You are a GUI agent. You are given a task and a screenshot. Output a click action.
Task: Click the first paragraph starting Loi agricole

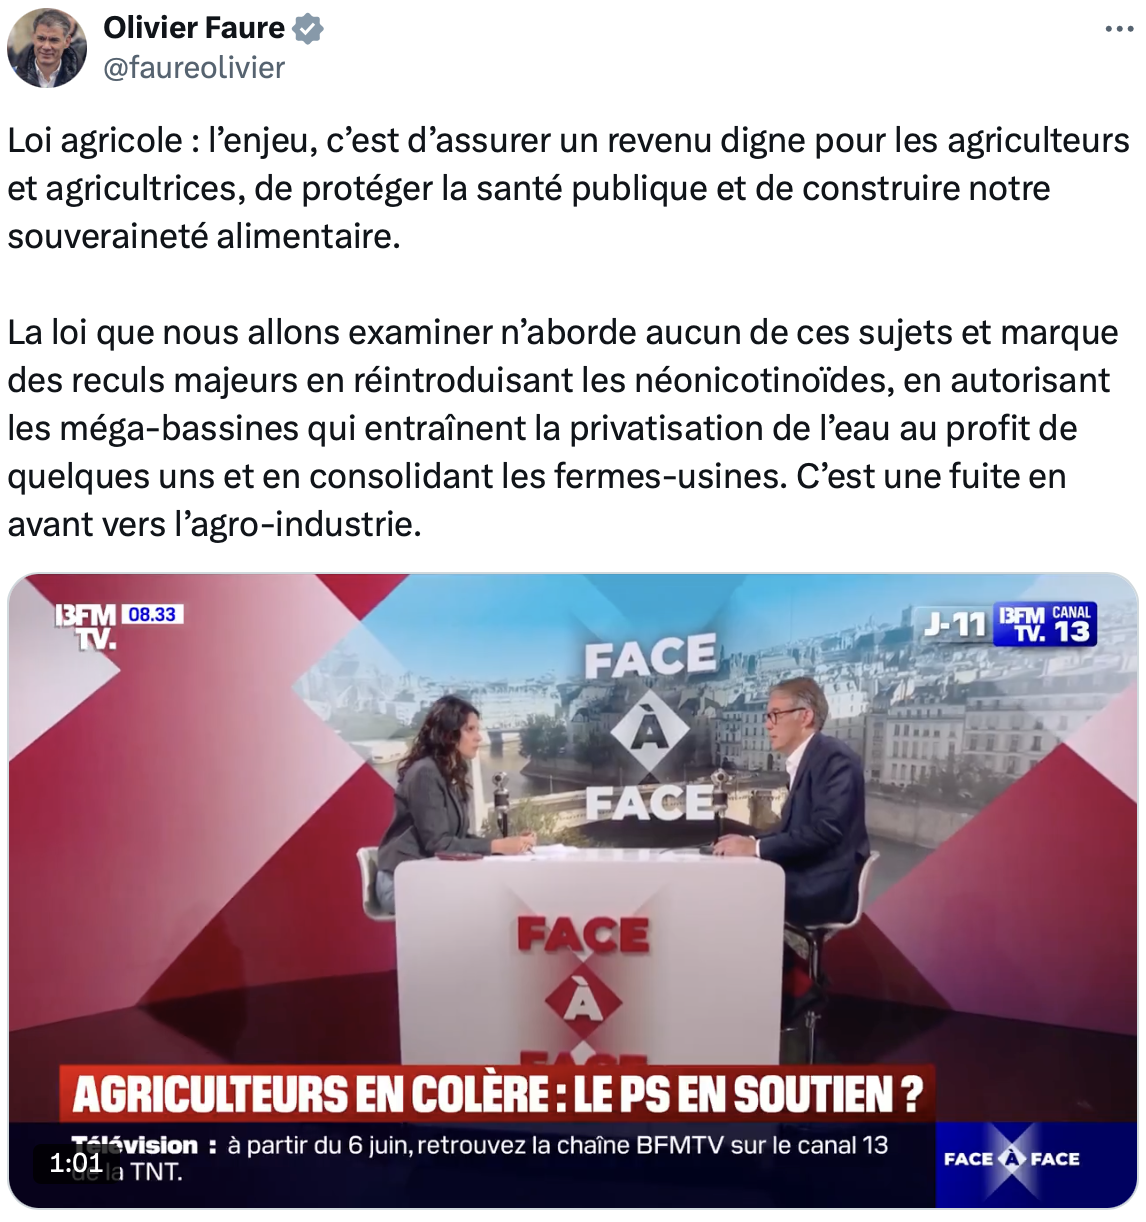tap(568, 188)
